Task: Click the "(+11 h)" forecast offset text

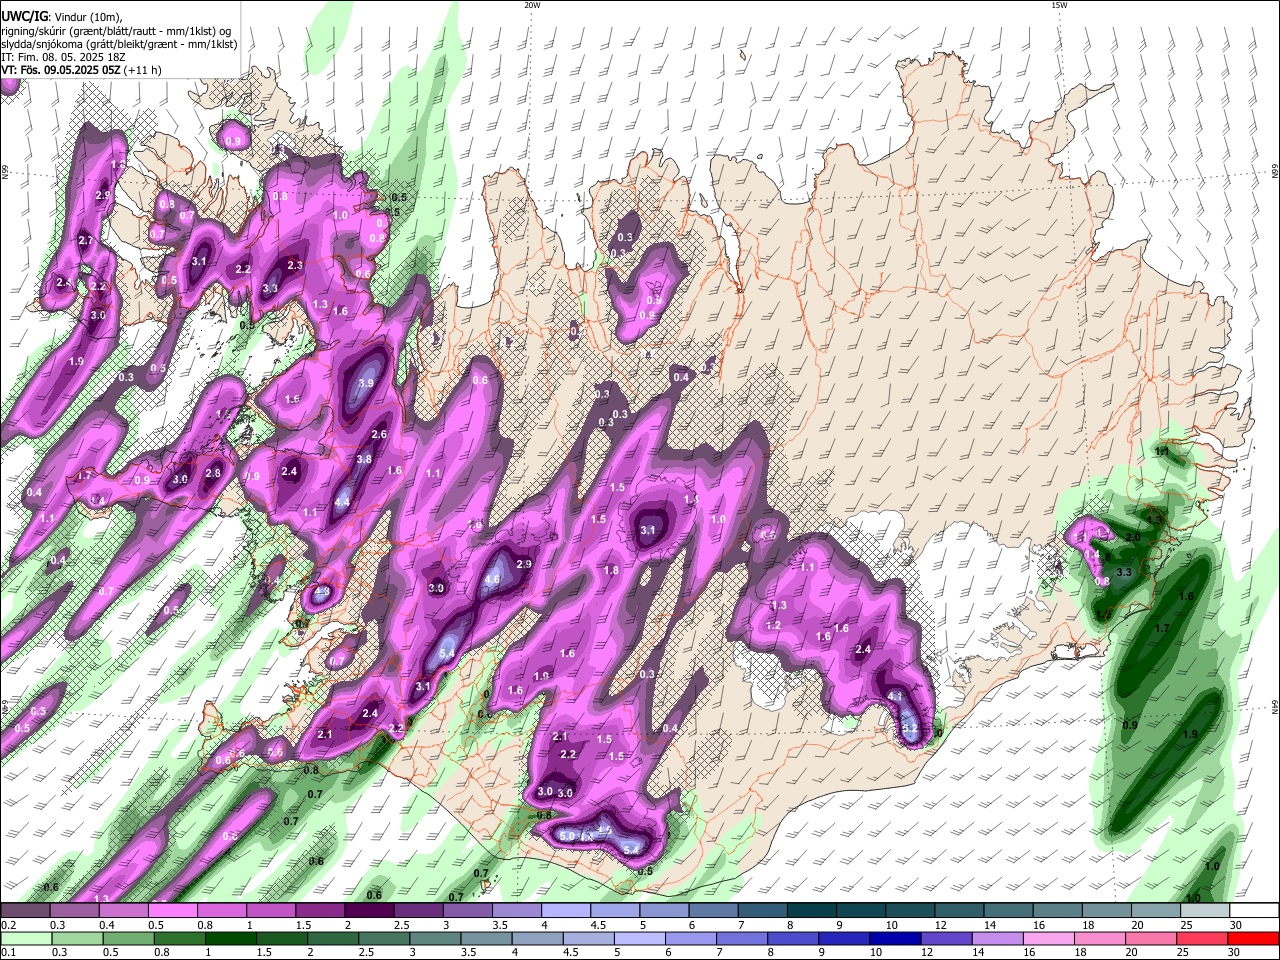Action: pos(143,71)
